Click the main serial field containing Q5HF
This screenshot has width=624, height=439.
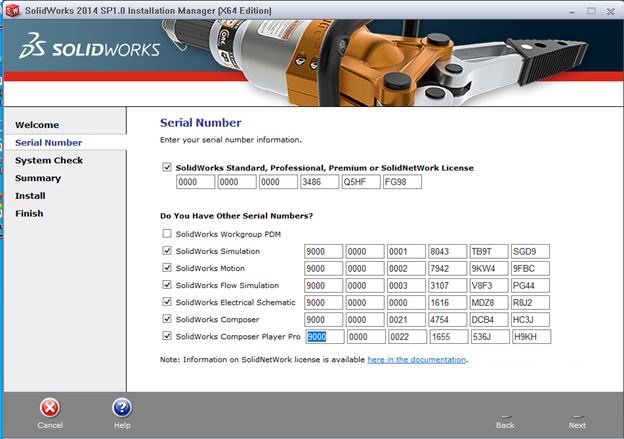(x=361, y=182)
